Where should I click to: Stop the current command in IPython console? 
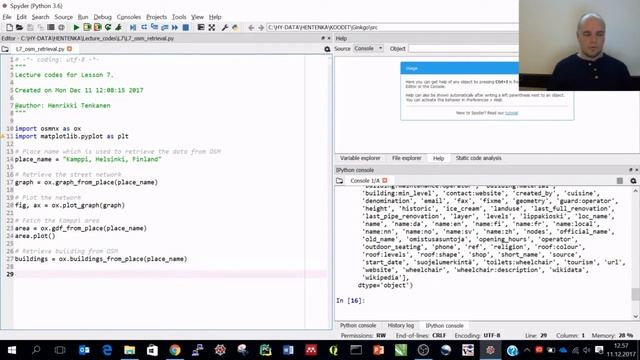point(620,180)
